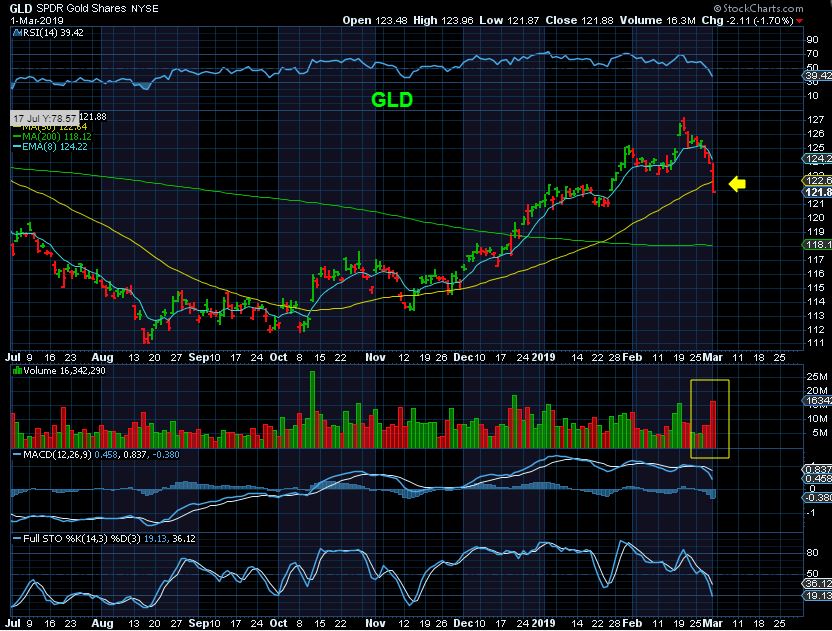The image size is (832, 631).
Task: Click the 118.1 MA(200) price tag
Action: [817, 245]
